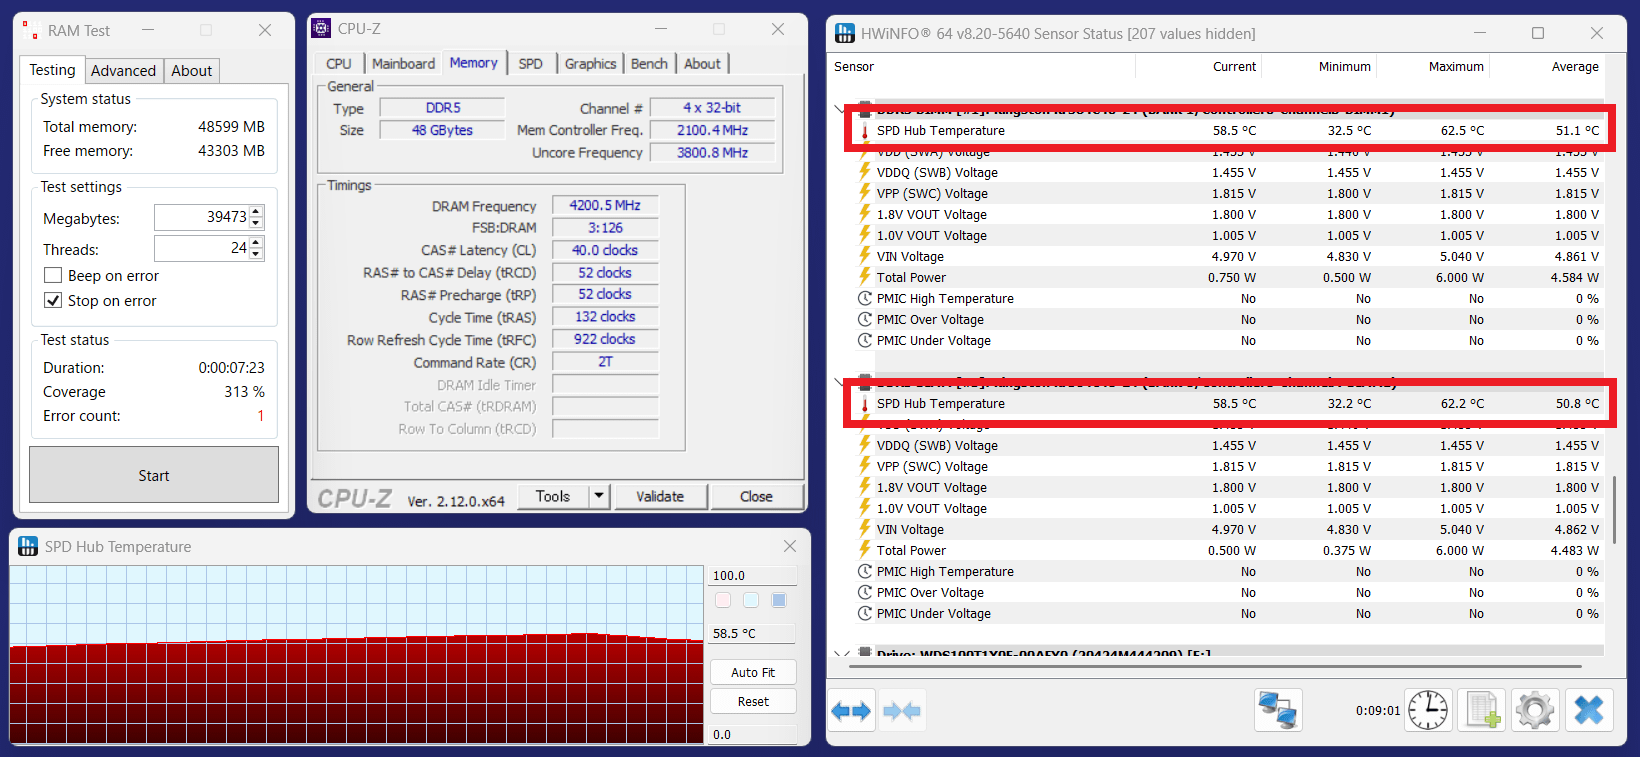Click the logging sheet with plus icon

coord(1482,711)
